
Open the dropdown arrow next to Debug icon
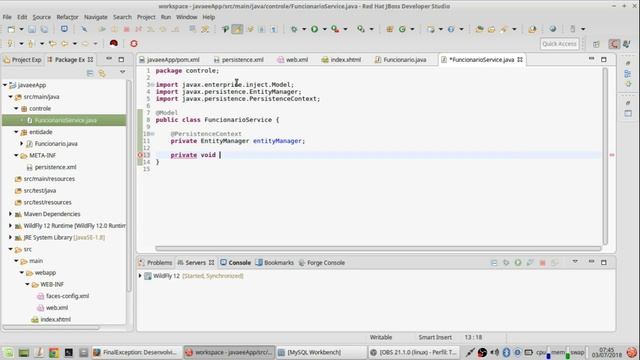pyautogui.click(x=304, y=29)
